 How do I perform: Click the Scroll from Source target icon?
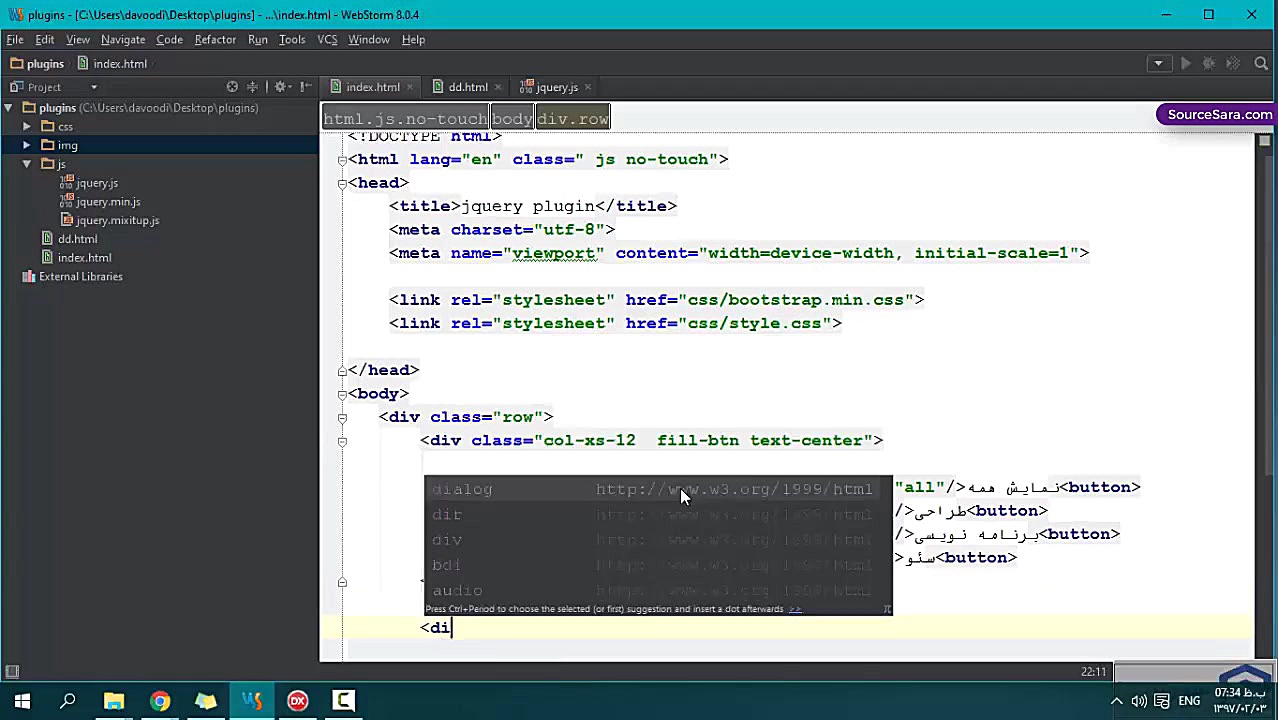[x=232, y=87]
